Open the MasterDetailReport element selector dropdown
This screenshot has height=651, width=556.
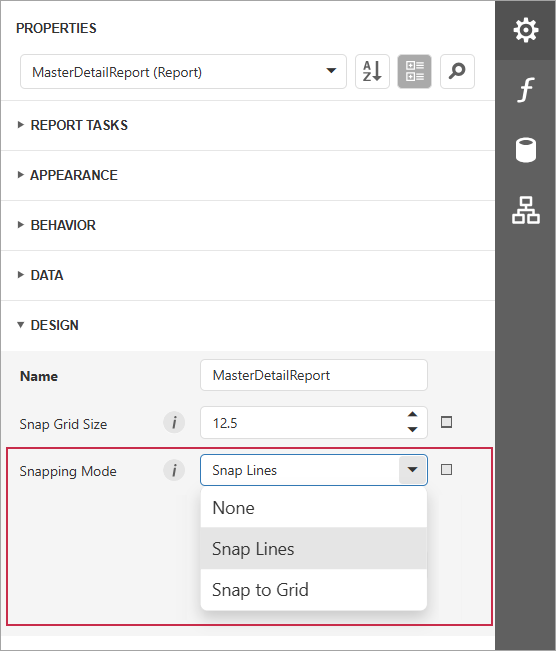click(183, 71)
